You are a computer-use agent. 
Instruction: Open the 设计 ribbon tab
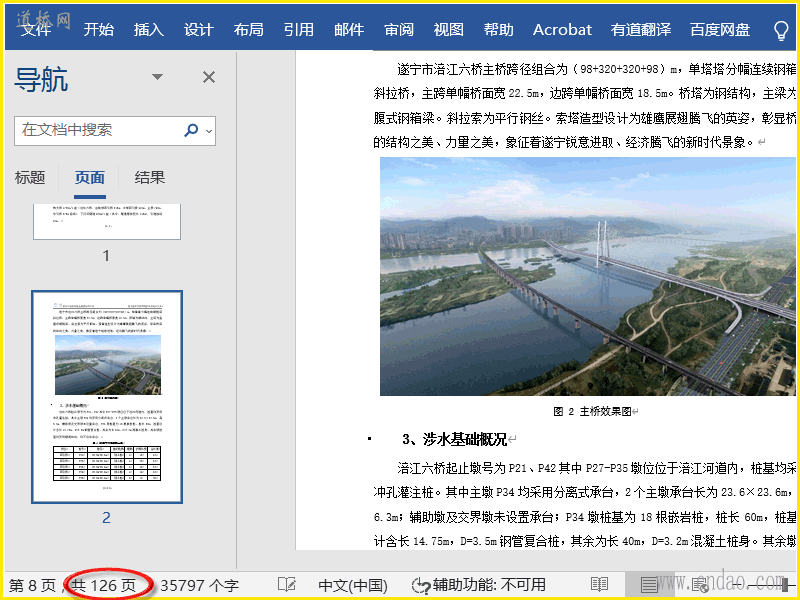(198, 29)
